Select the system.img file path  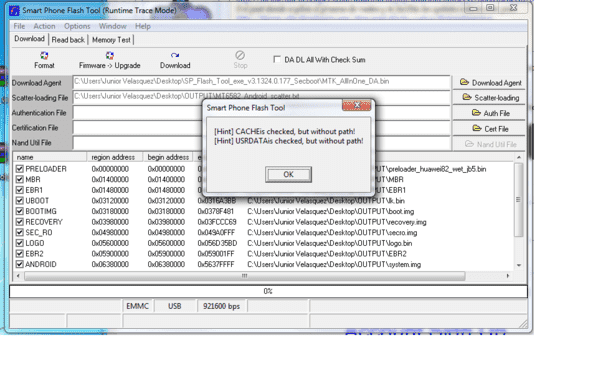334,264
